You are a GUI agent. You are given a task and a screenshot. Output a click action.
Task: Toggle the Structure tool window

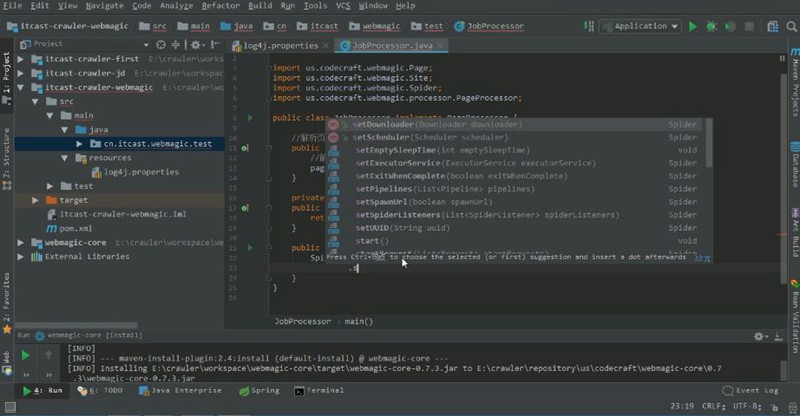coord(6,154)
